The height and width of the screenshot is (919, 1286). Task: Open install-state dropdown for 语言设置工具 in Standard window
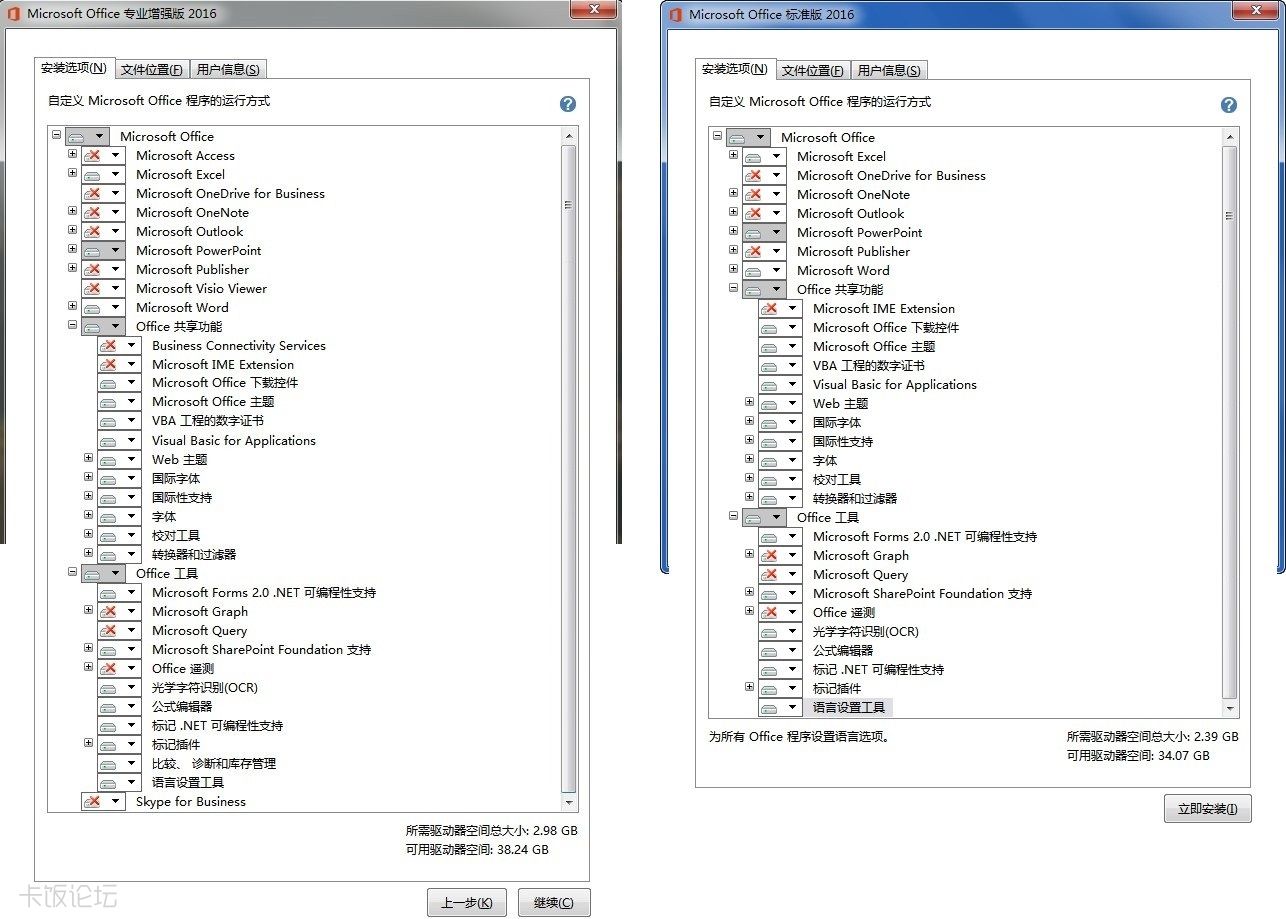pyautogui.click(x=793, y=707)
